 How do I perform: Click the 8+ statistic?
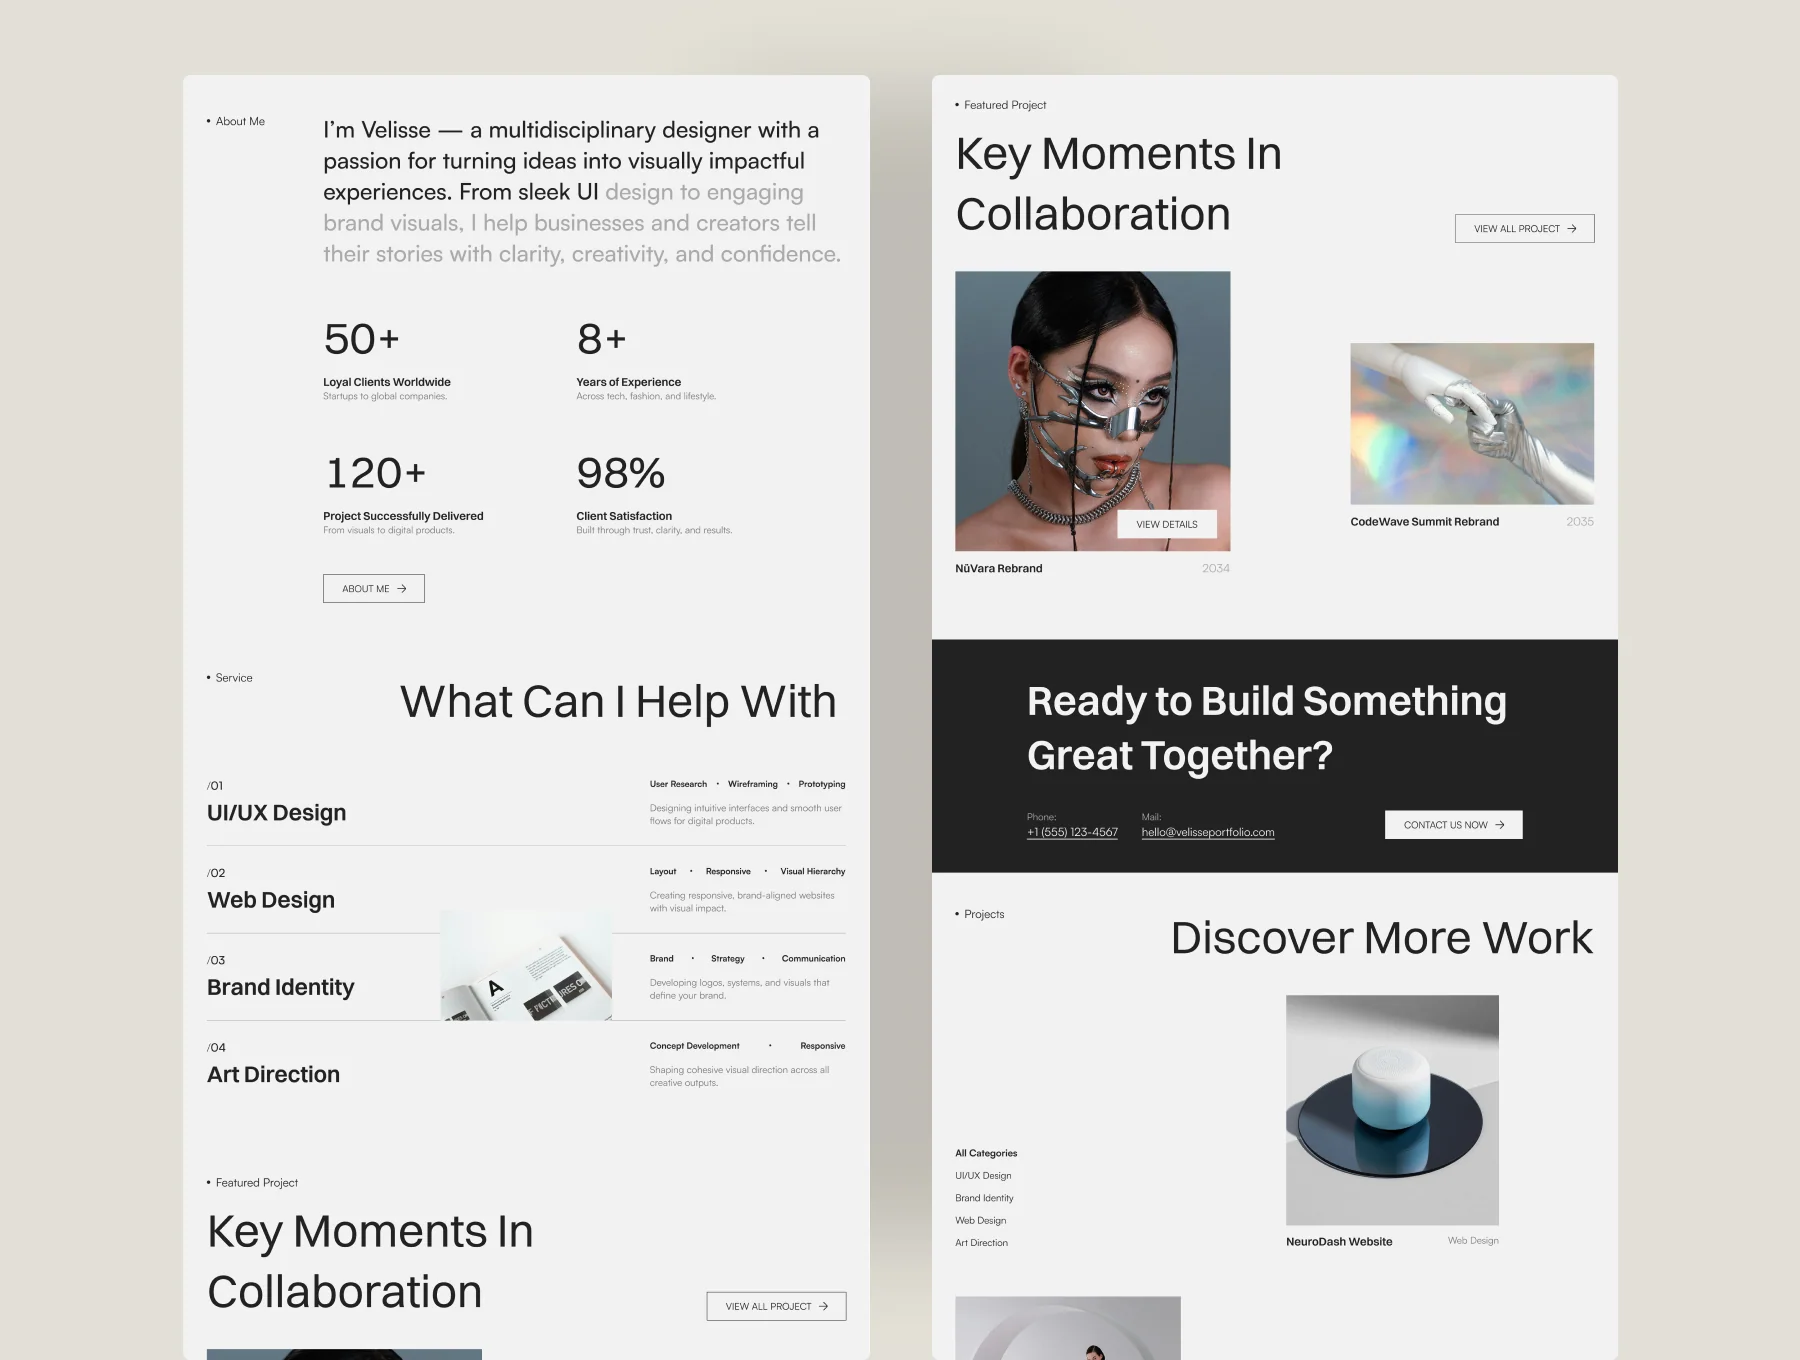[601, 339]
